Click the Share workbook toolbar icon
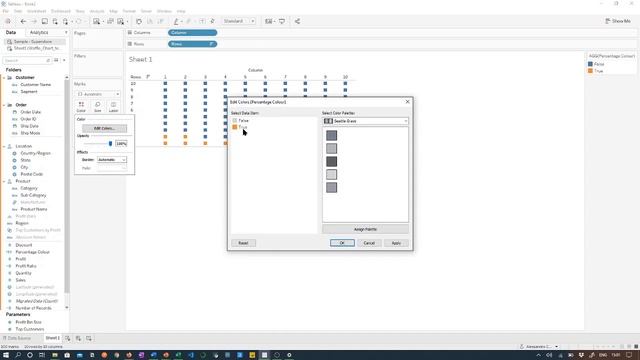 (x=298, y=21)
